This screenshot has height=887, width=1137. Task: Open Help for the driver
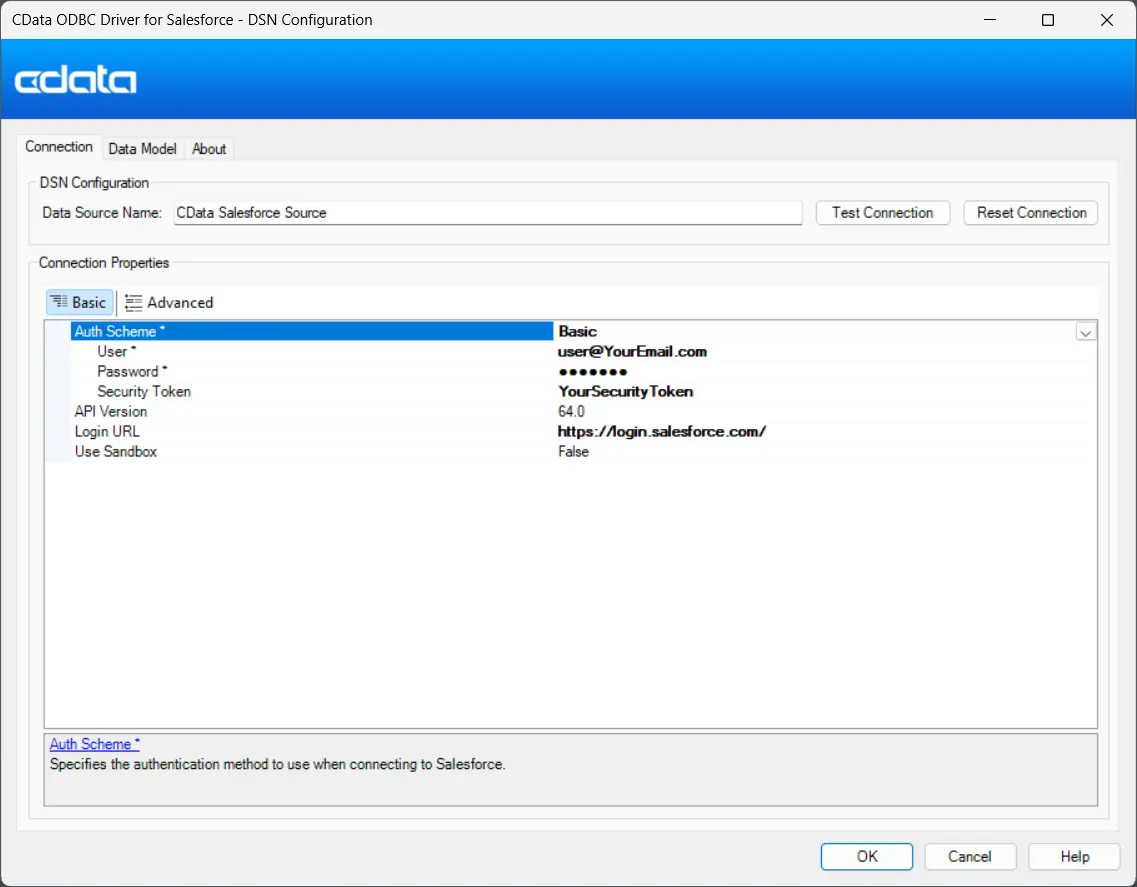[1074, 856]
